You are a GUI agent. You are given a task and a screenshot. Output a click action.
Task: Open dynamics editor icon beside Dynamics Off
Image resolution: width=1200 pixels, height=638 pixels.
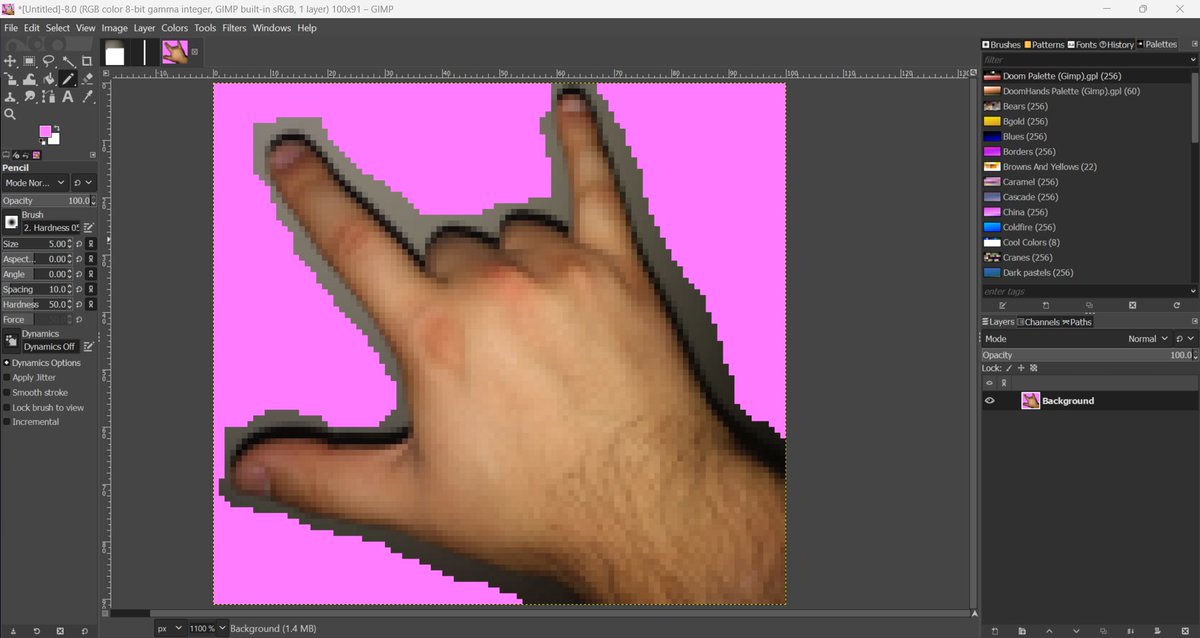(x=88, y=346)
